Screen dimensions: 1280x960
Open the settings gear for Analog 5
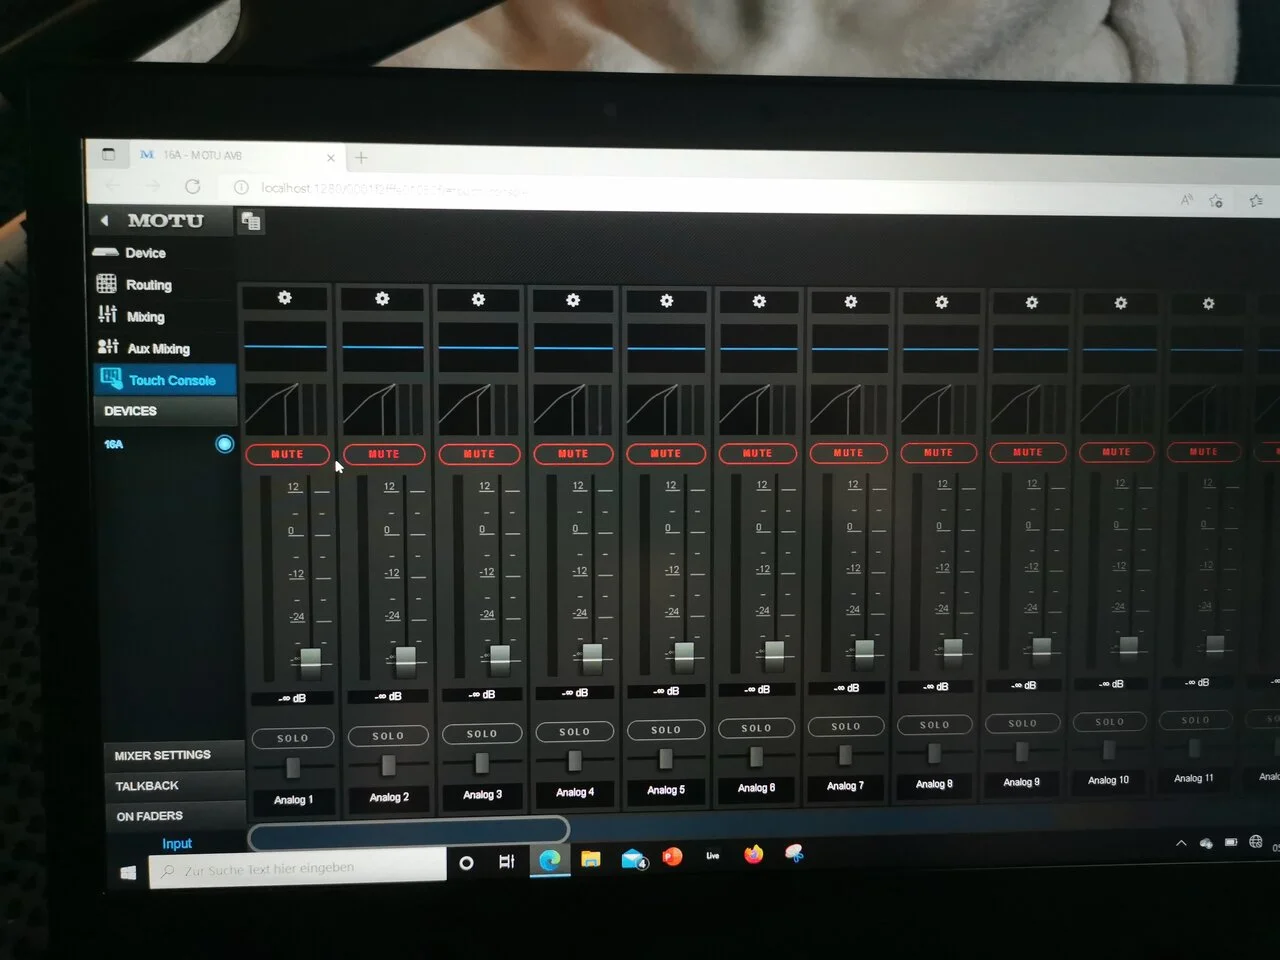[667, 300]
